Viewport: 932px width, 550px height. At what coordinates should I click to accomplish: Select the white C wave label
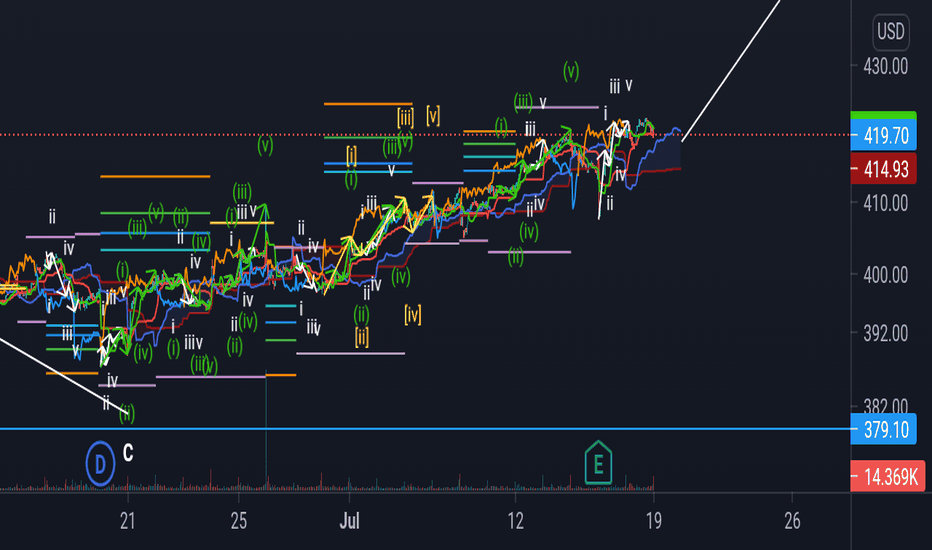(128, 453)
